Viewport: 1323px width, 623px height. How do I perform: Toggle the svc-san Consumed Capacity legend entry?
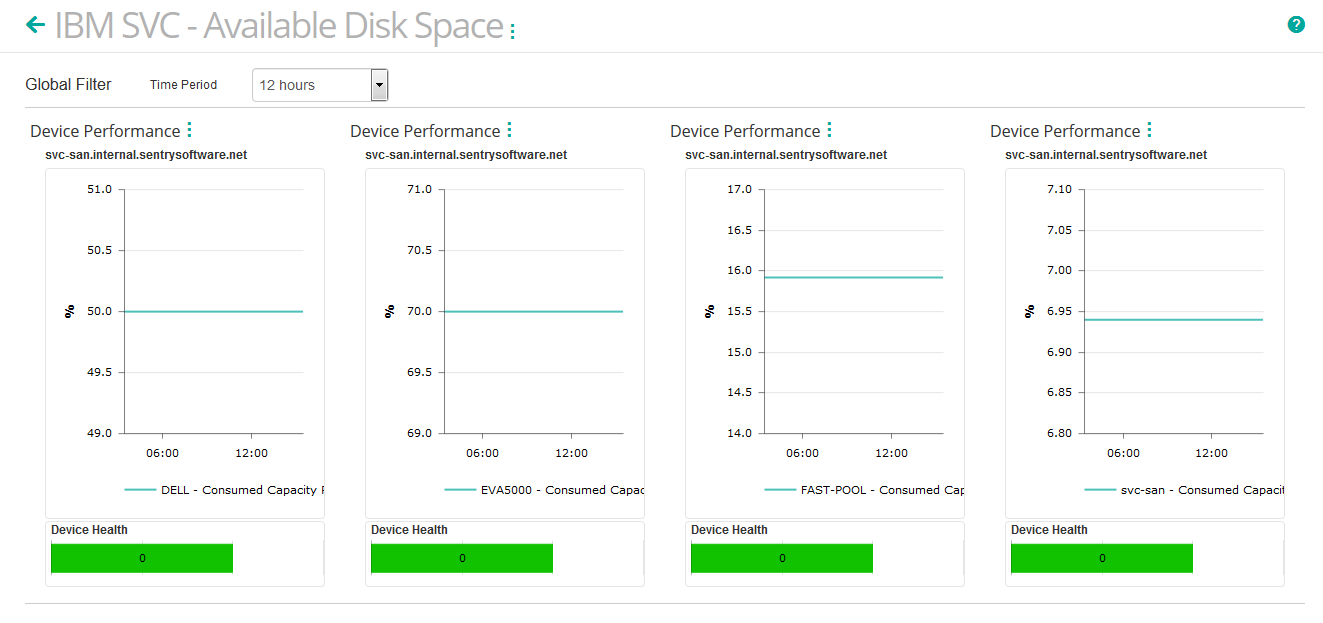[1198, 490]
